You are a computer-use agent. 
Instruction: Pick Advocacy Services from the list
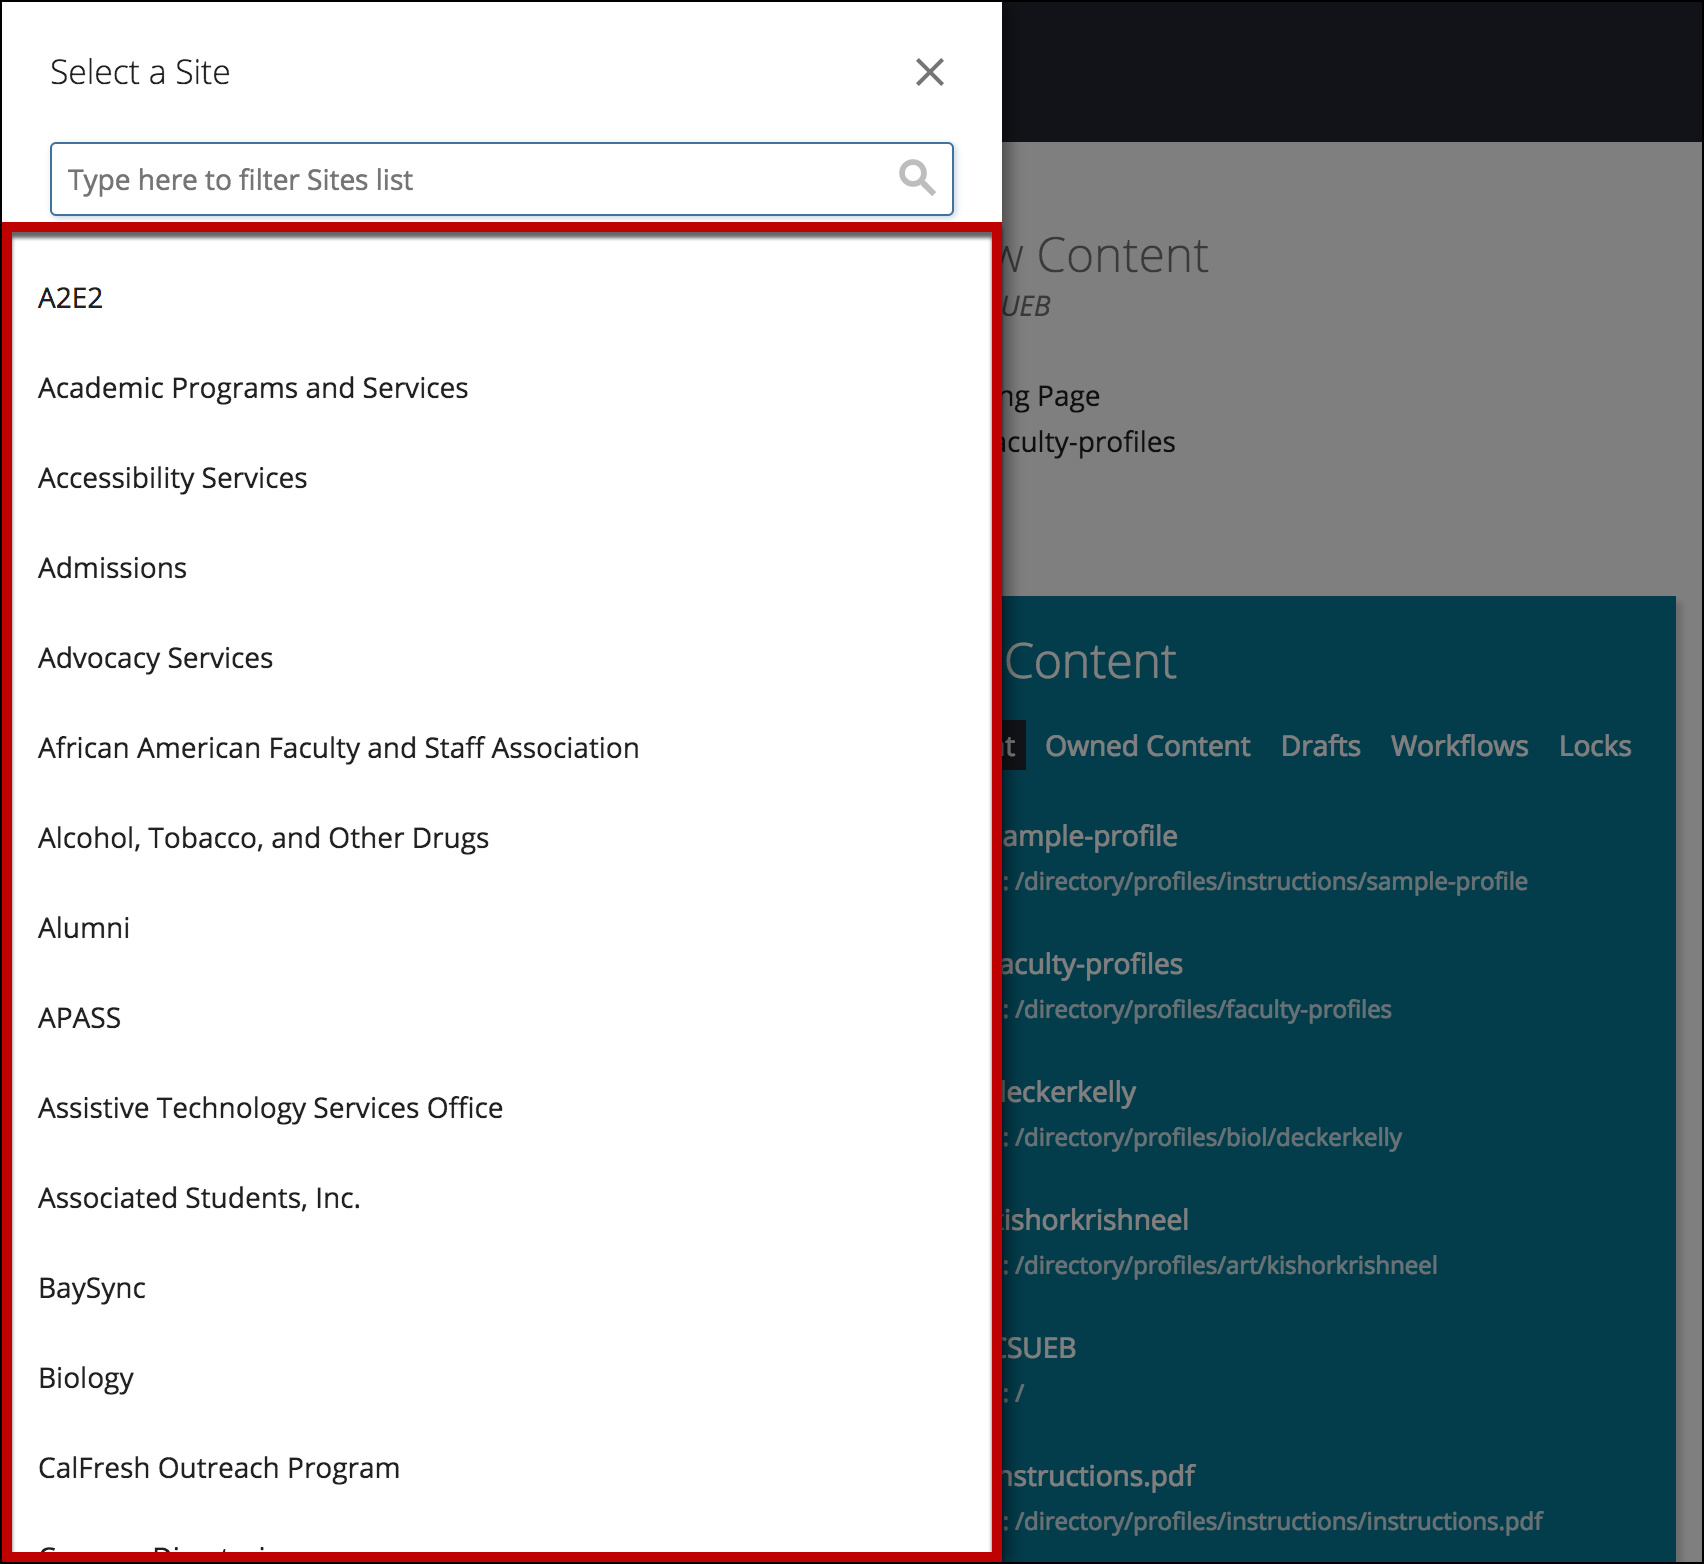[155, 658]
